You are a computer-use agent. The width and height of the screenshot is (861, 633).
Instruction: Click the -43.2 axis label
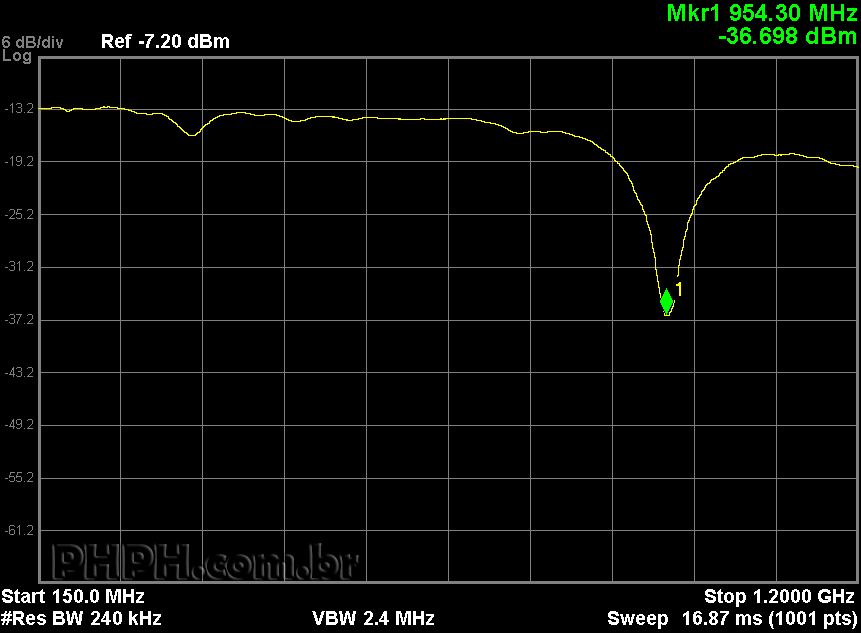click(x=19, y=372)
